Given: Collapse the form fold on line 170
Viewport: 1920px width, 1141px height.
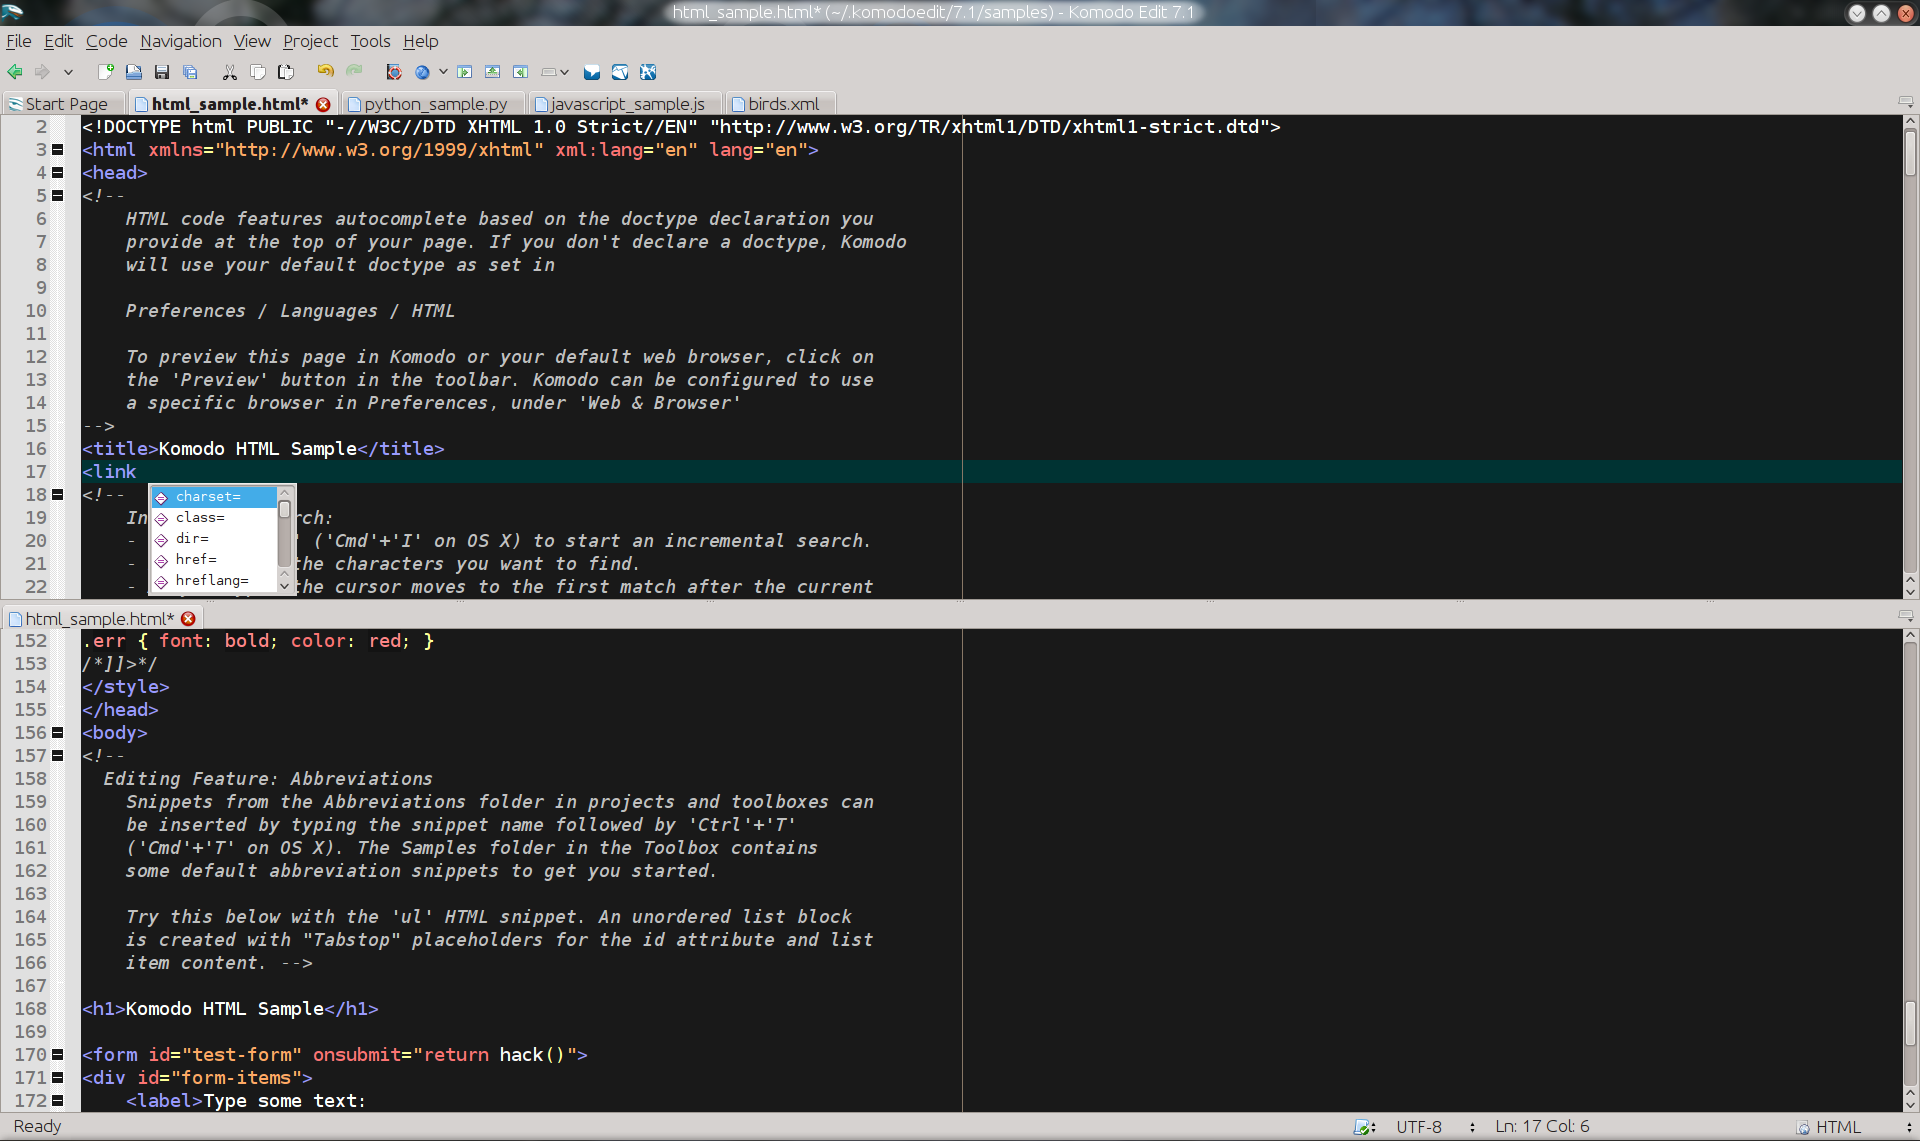Looking at the screenshot, I should point(58,1055).
